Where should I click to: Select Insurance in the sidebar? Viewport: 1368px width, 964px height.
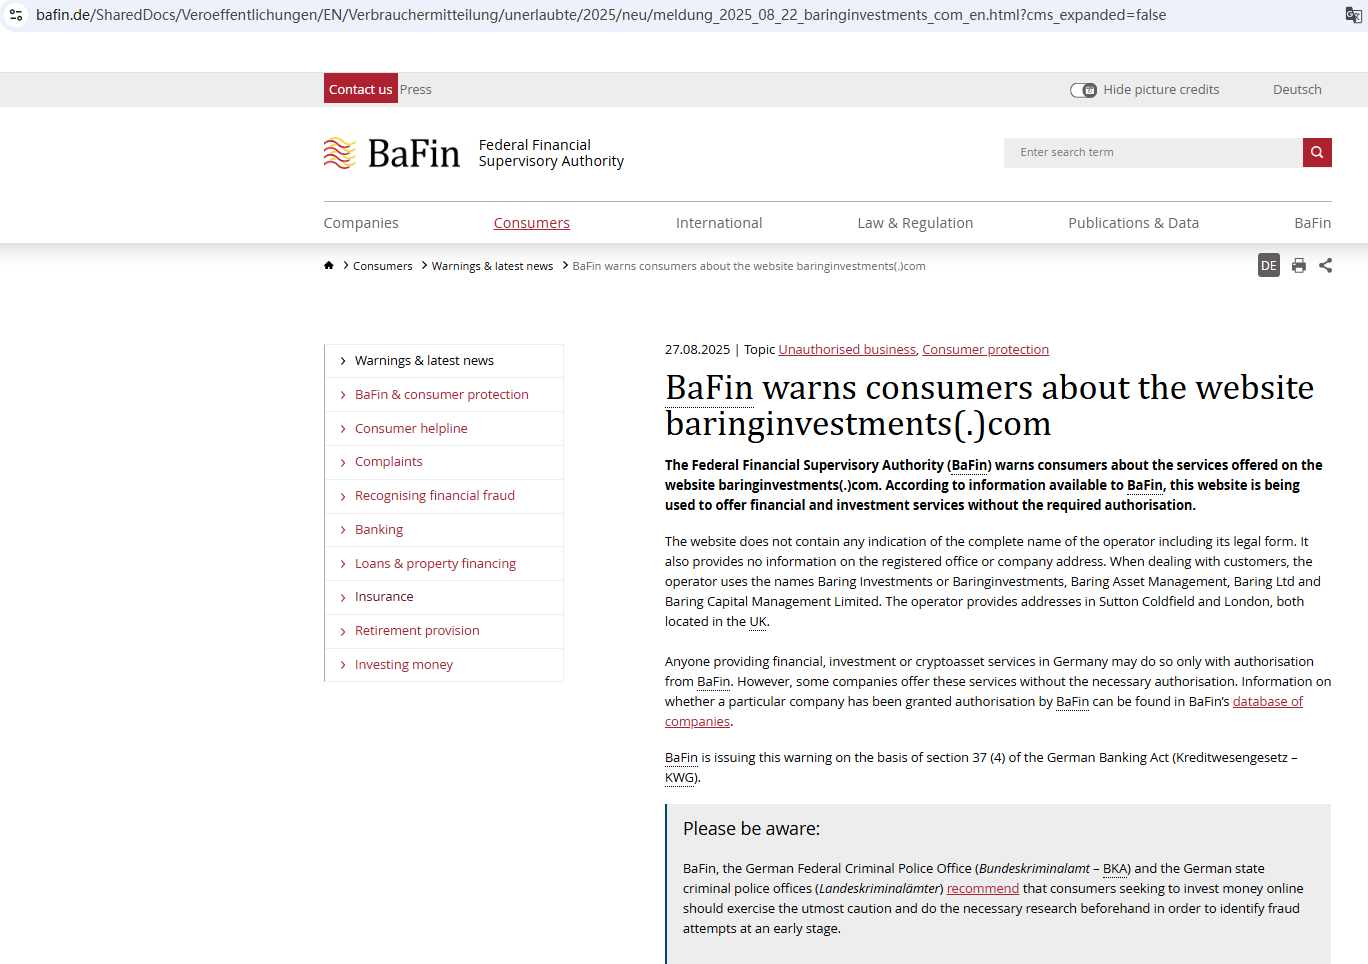(x=444, y=597)
